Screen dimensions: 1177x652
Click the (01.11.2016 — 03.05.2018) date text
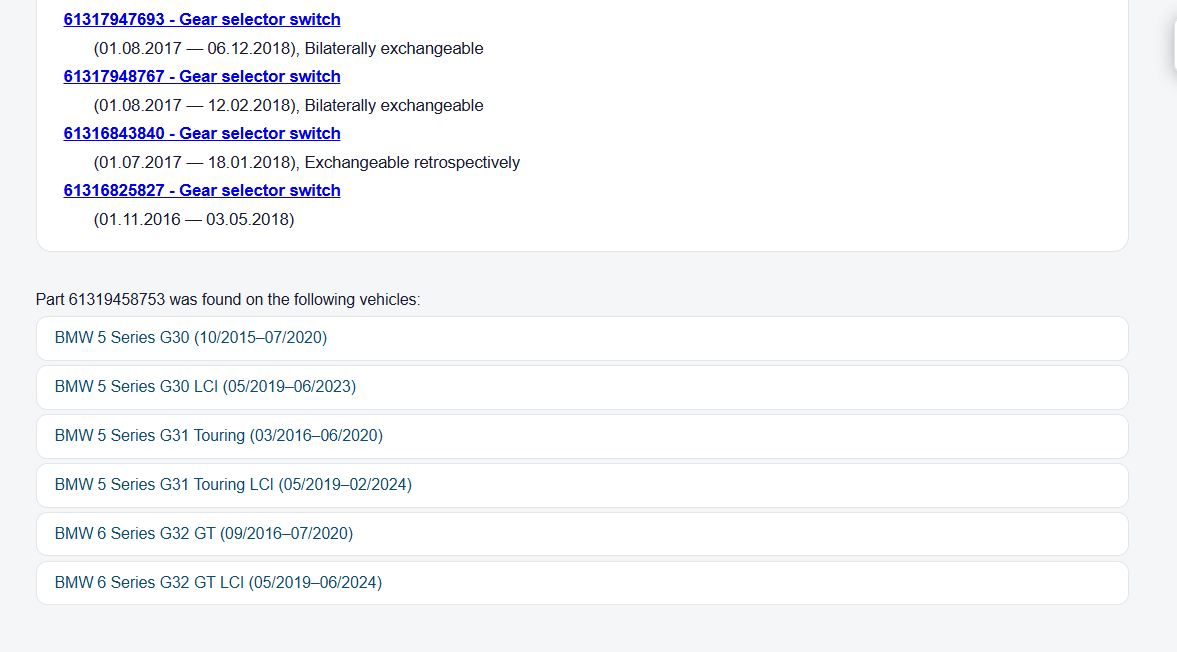(194, 220)
